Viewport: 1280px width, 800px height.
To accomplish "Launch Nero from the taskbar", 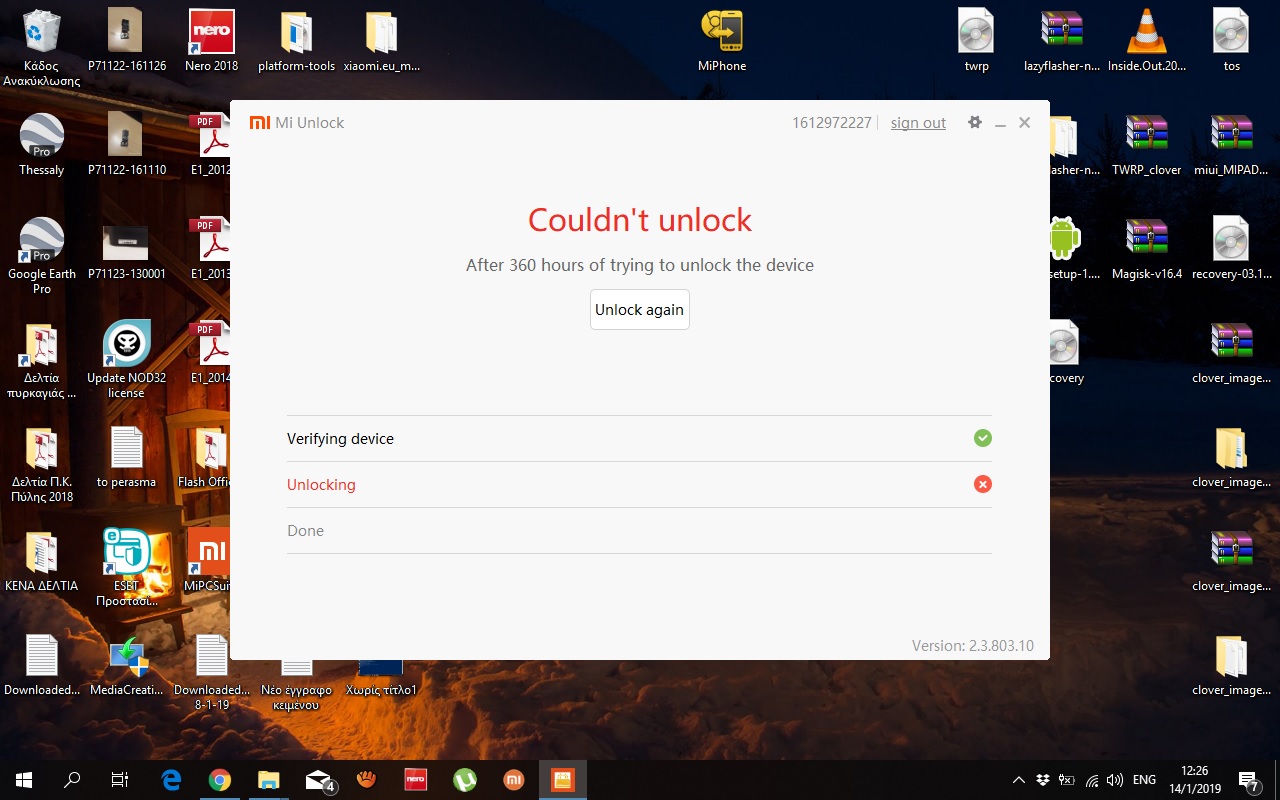I will [416, 780].
